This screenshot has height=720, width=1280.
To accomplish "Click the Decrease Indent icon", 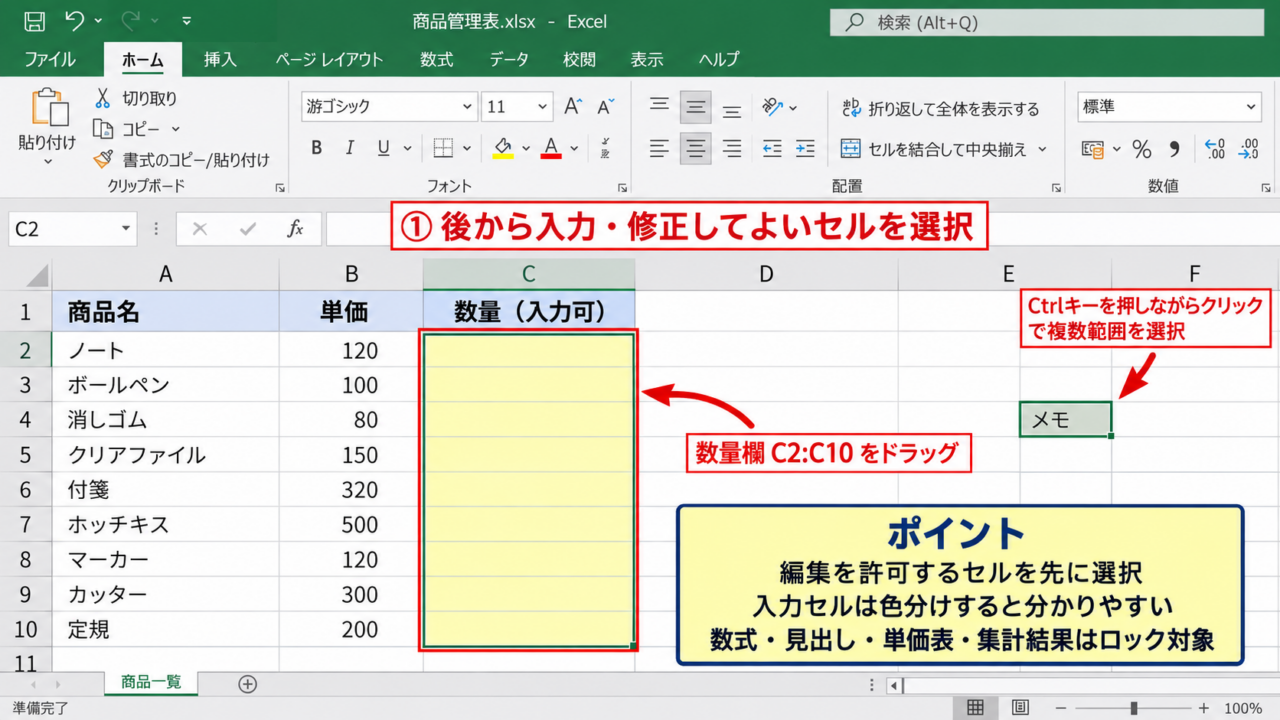I will (x=772, y=149).
